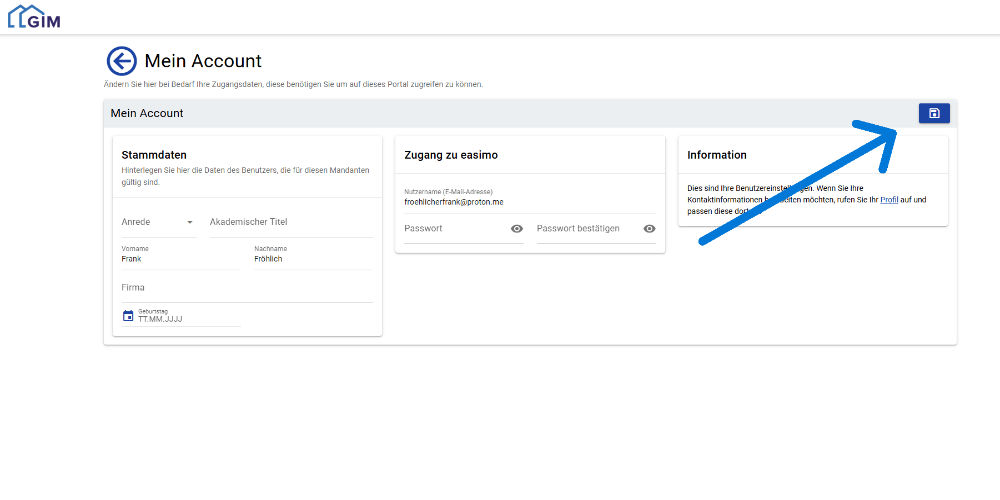Image resolution: width=1000 pixels, height=500 pixels.
Task: Select the Nachname field with Fröhlich
Action: click(312, 259)
